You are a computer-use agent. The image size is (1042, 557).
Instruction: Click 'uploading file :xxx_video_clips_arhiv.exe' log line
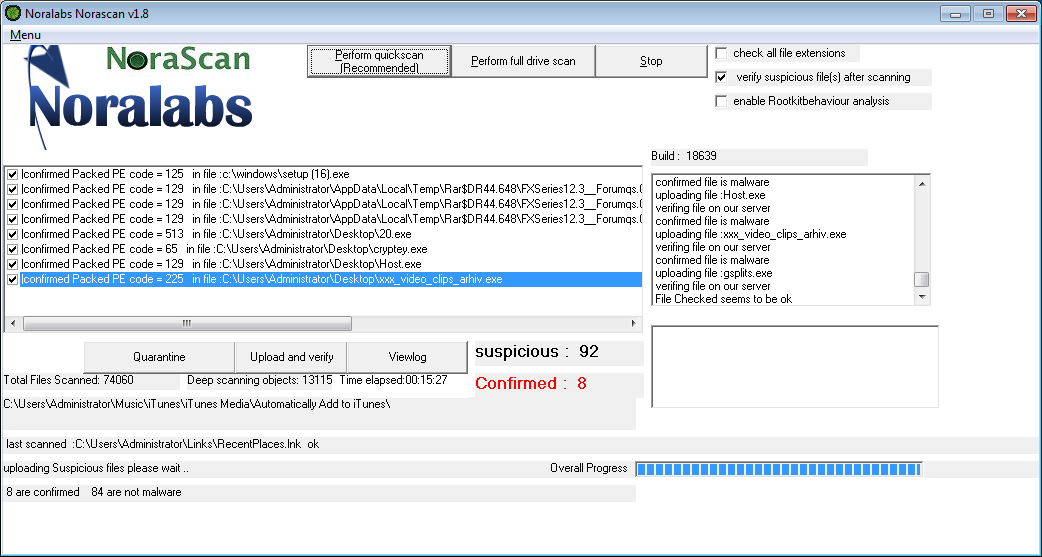(750, 234)
